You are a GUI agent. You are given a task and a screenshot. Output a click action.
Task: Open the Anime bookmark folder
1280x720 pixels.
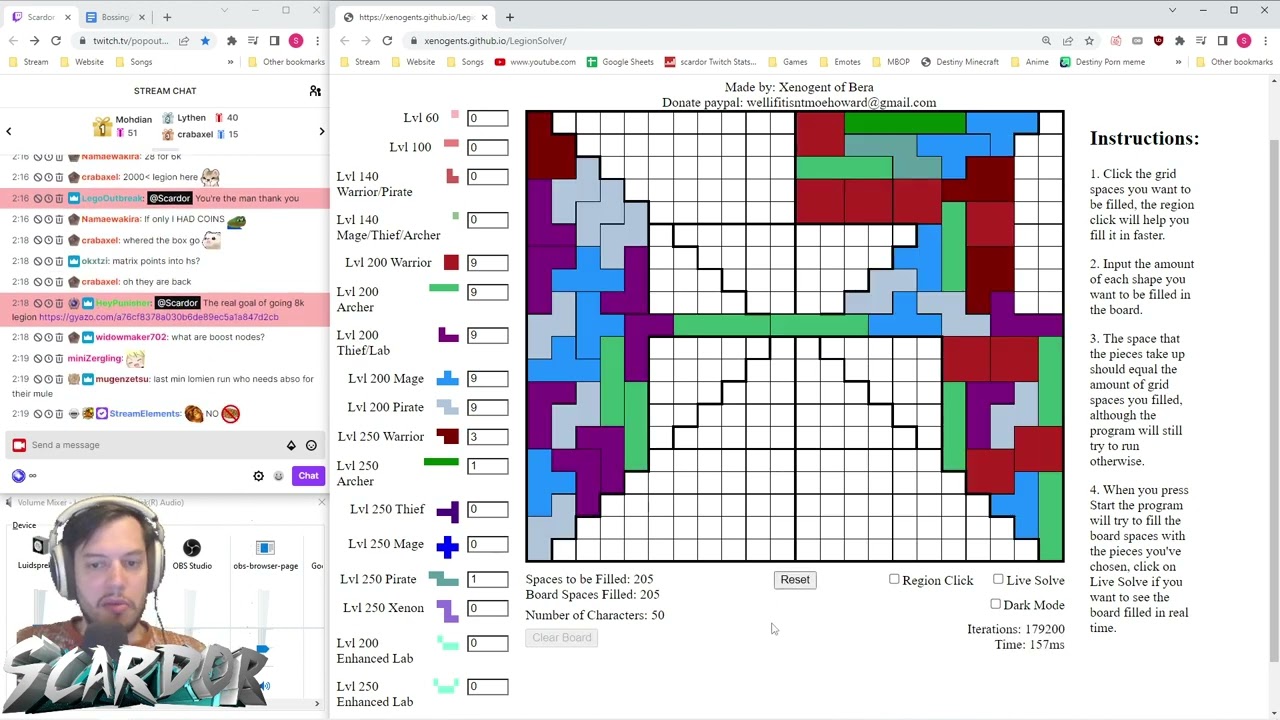1030,62
